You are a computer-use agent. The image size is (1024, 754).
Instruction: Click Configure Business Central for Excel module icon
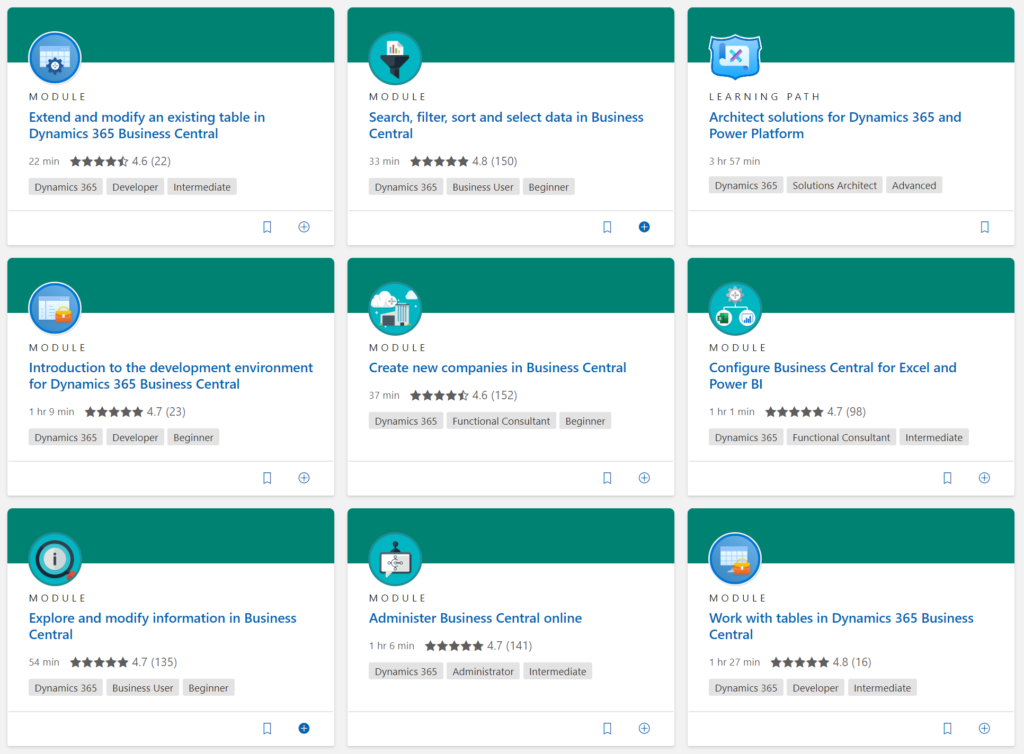point(735,309)
